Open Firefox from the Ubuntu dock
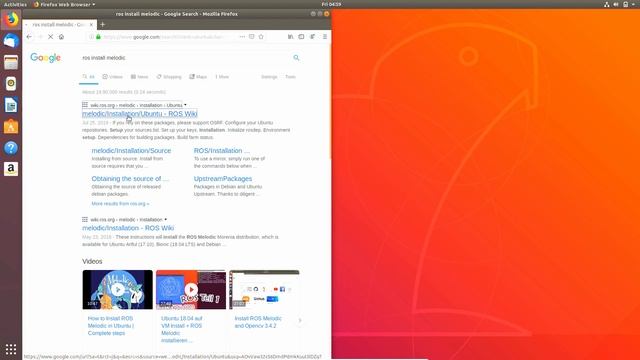The image size is (640, 360). [11, 19]
